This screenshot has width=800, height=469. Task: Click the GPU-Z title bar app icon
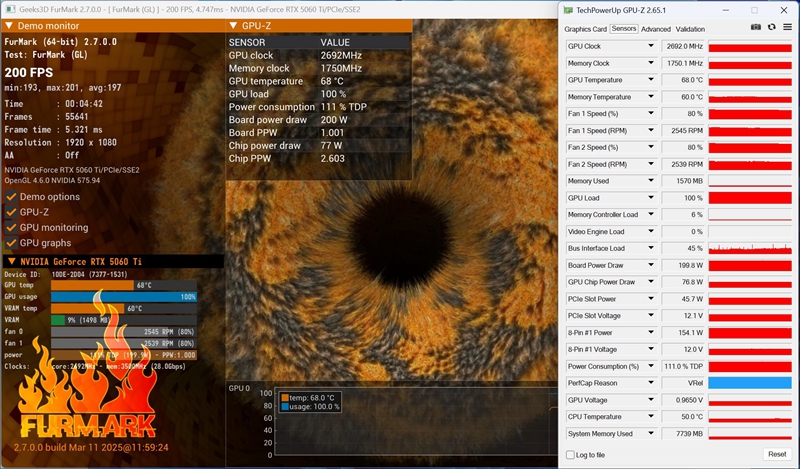click(568, 9)
